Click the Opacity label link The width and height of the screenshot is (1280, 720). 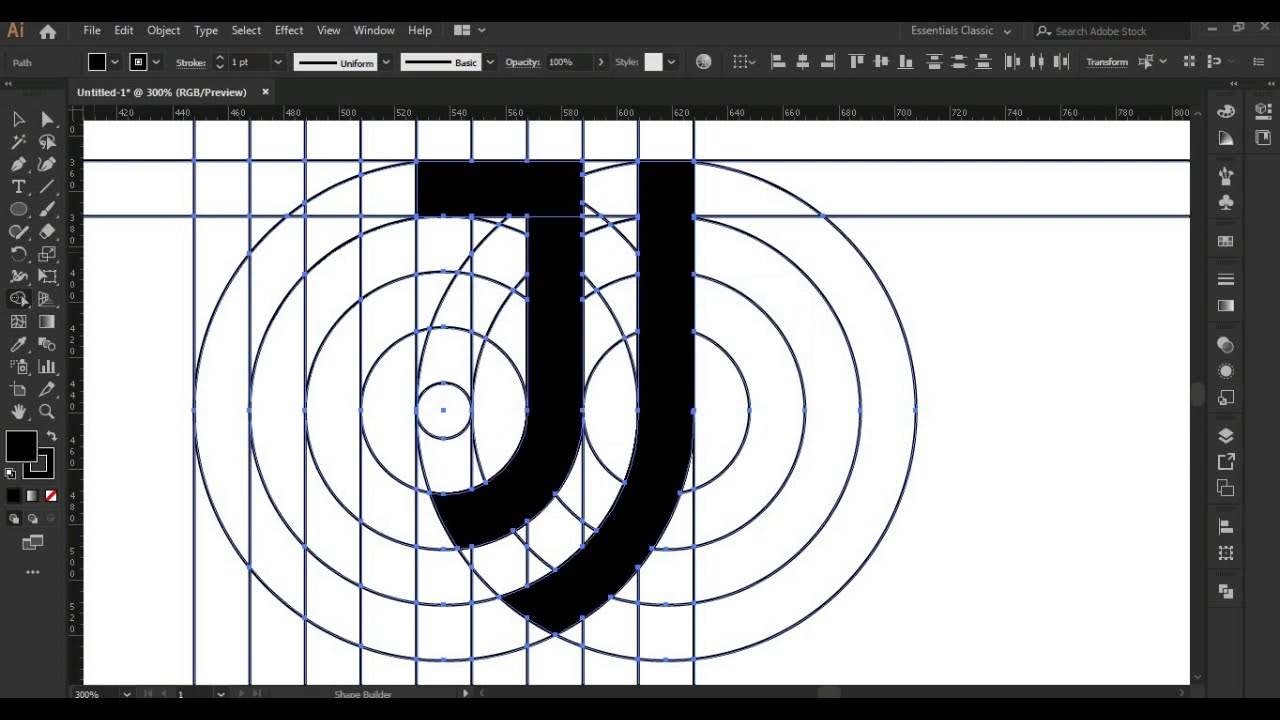pyautogui.click(x=523, y=62)
